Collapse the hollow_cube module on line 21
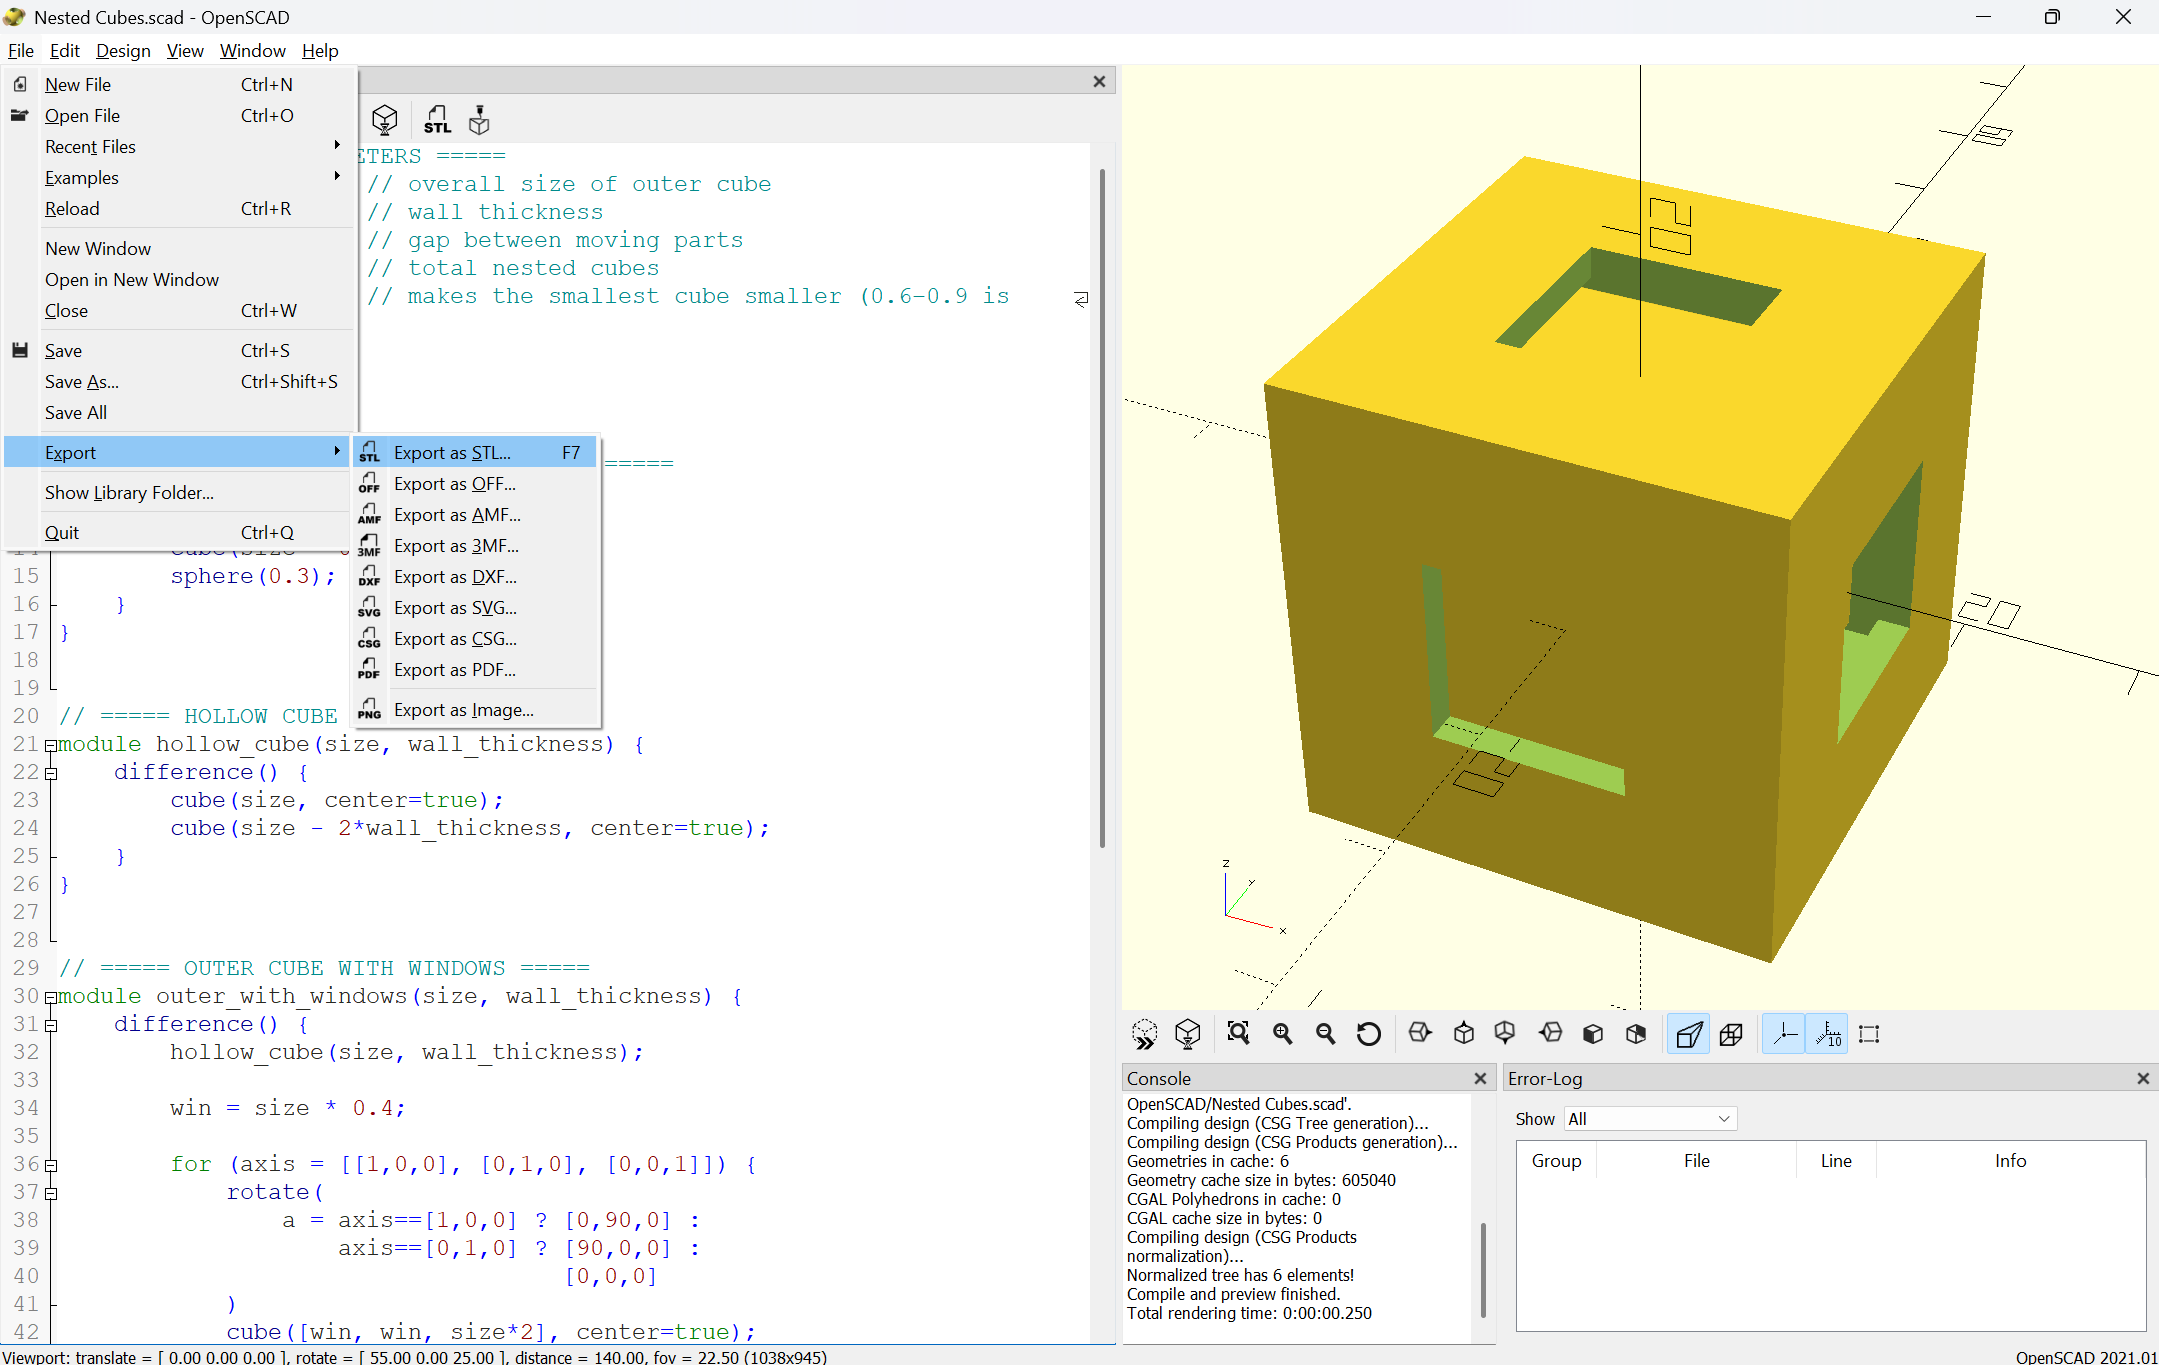Image resolution: width=2159 pixels, height=1365 pixels. coord(52,744)
